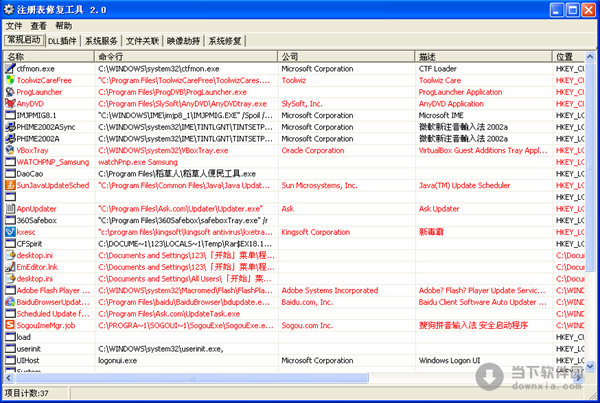Click the BaiduBrowserUpdate row icon
600x403 pixels.
(9, 301)
